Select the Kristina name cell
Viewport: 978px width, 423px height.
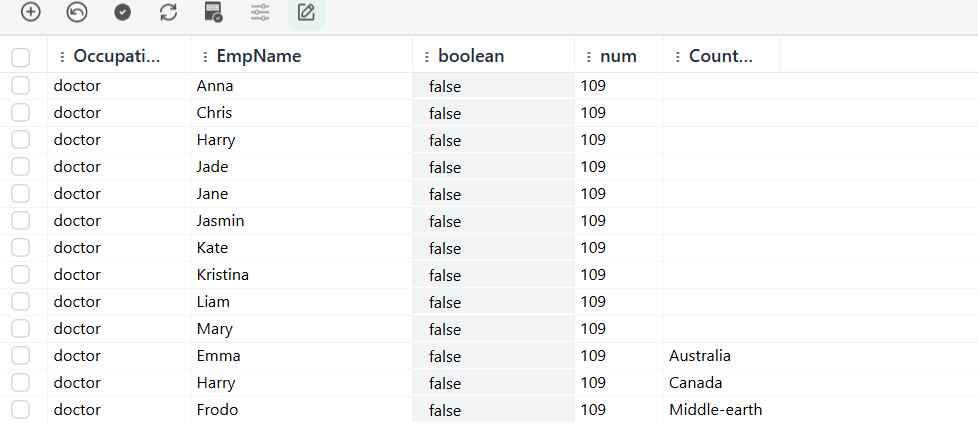pyautogui.click(x=302, y=275)
